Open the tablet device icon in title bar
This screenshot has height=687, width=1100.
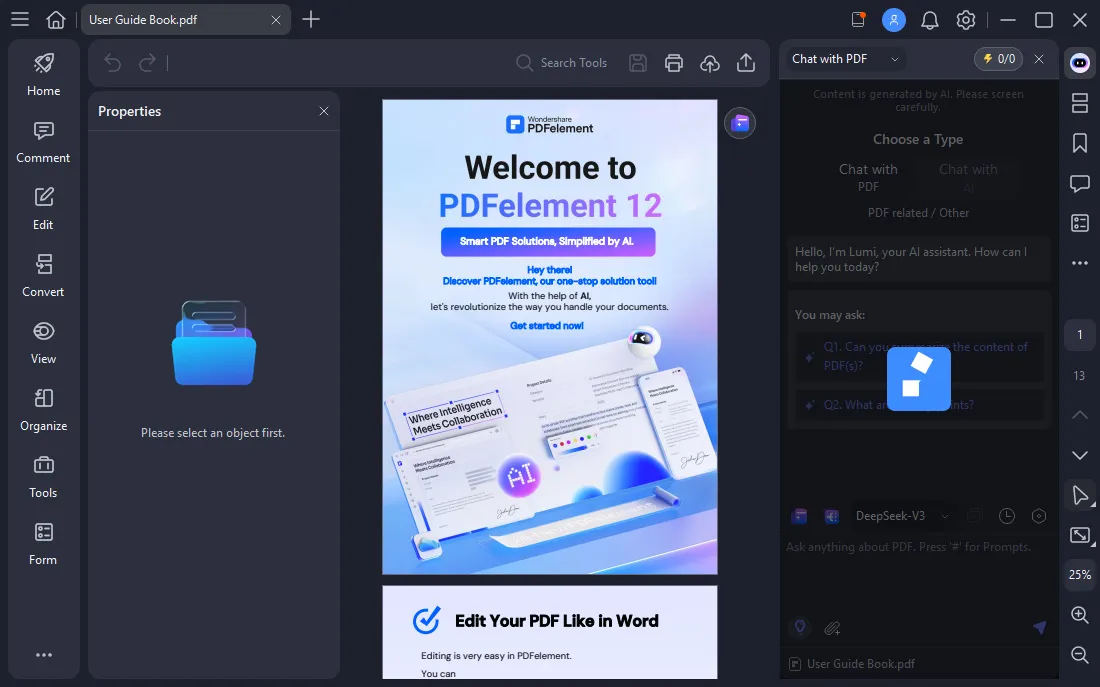pyautogui.click(x=858, y=20)
